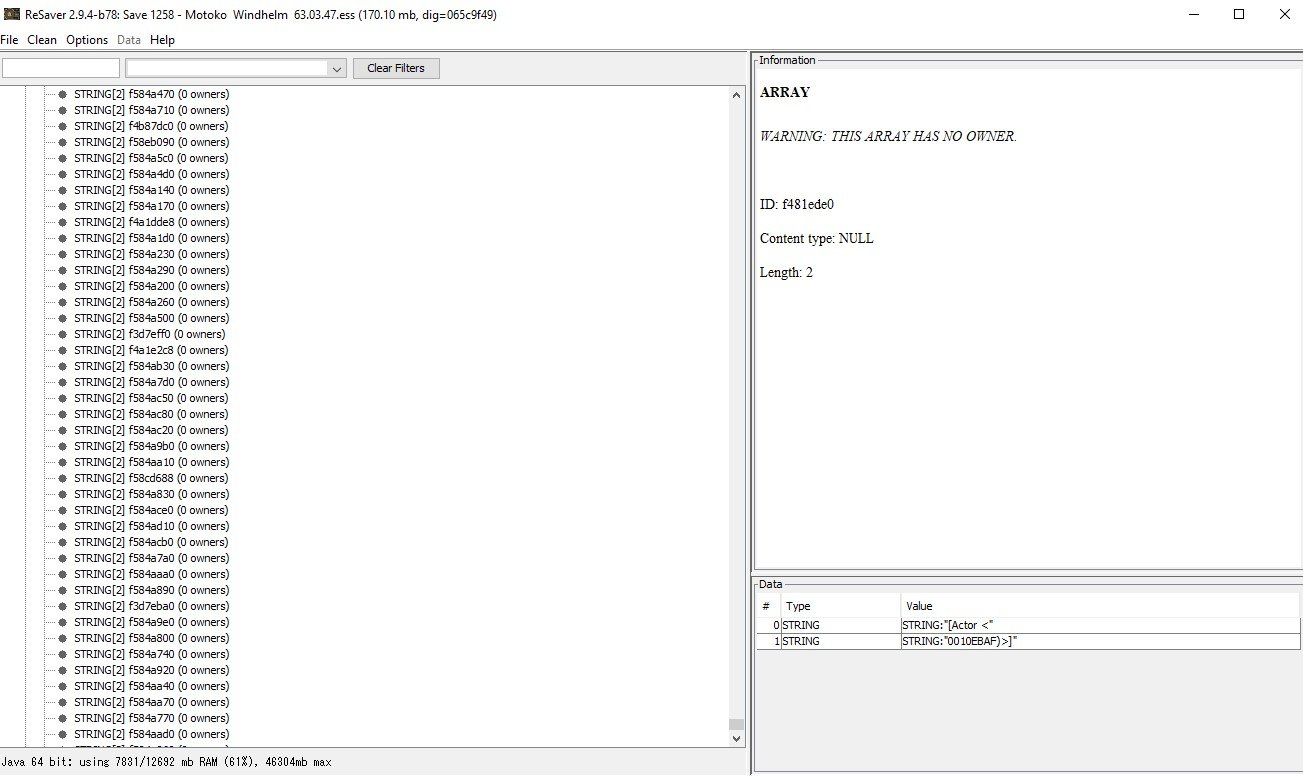Click the Length: 2 text
The width and height of the screenshot is (1303, 776).
click(x=786, y=273)
